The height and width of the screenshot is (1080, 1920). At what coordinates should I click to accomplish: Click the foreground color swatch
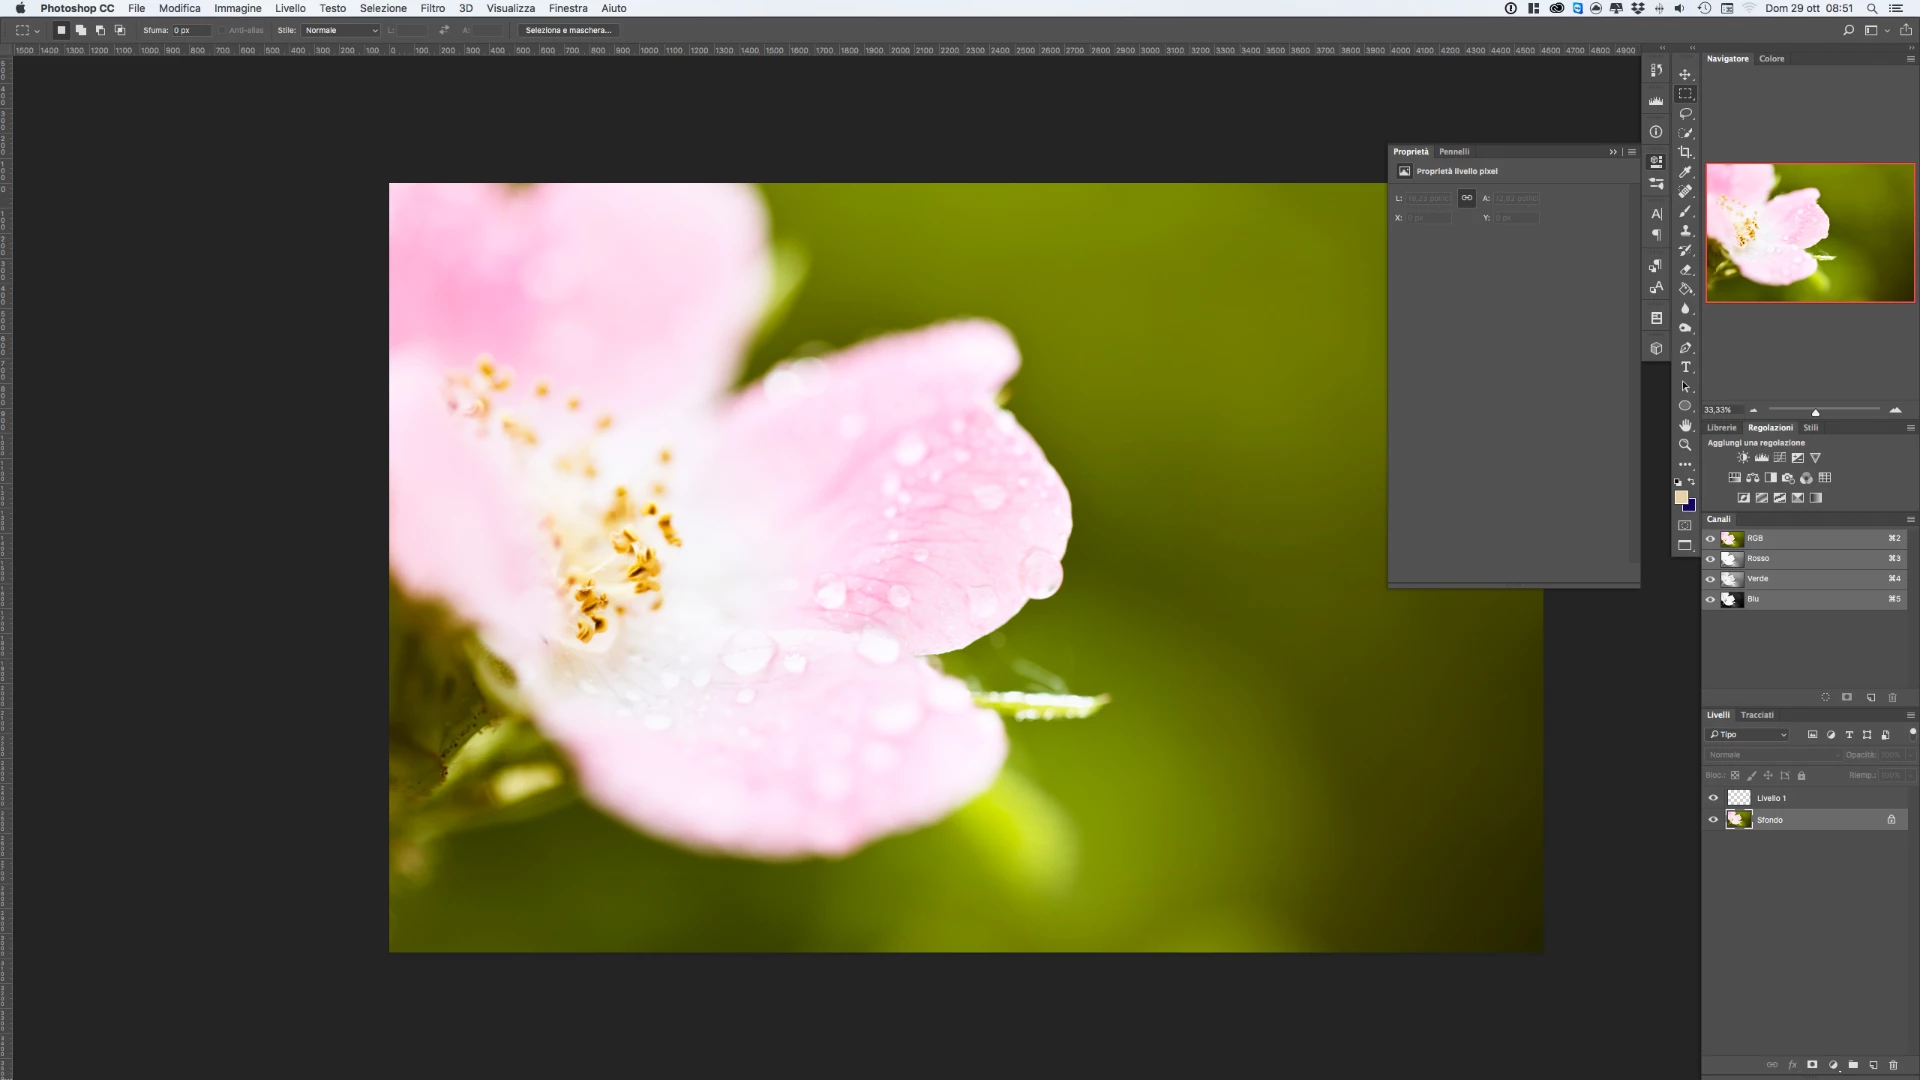click(1681, 497)
